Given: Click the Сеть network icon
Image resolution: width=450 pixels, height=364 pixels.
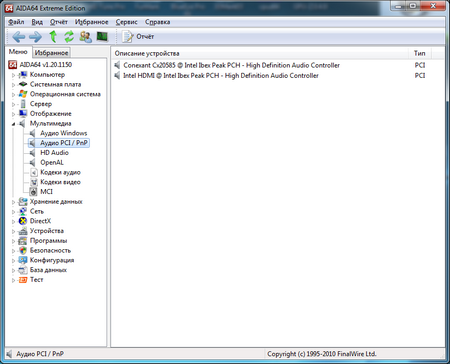Looking at the screenshot, I should (23, 211).
